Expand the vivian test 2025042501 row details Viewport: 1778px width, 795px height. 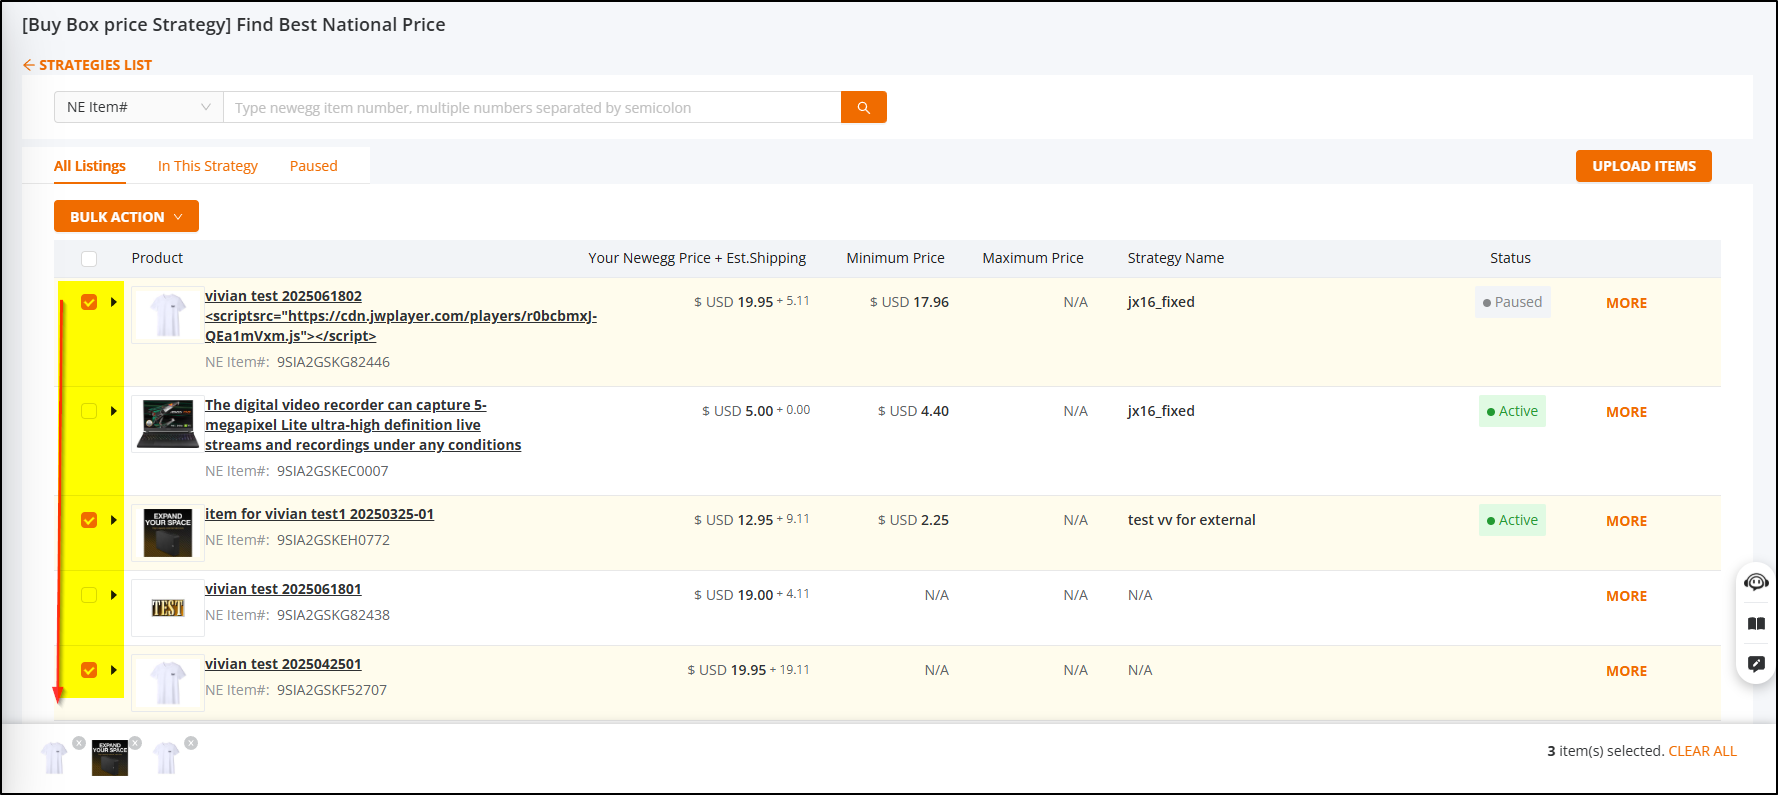tap(114, 670)
